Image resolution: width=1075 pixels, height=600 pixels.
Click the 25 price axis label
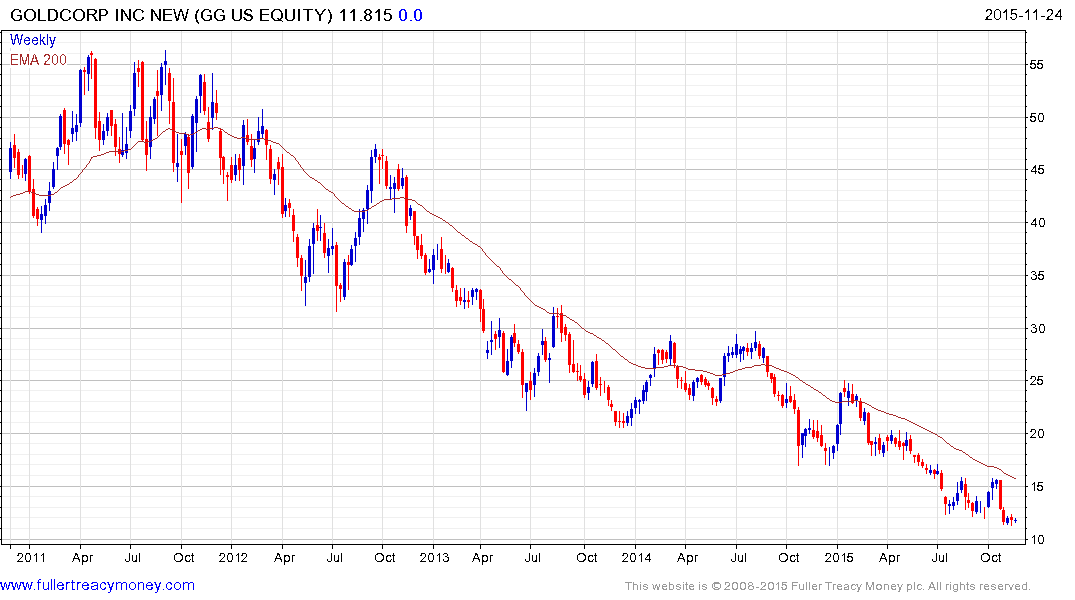coord(1037,381)
